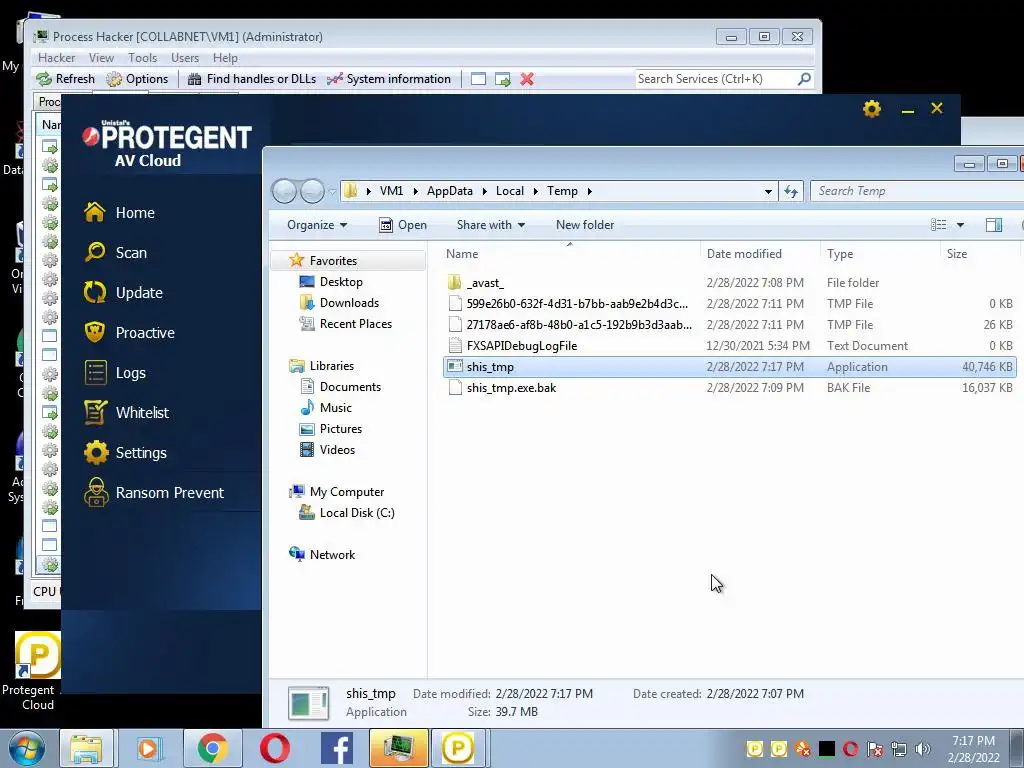The height and width of the screenshot is (768, 1024).
Task: Open Logs in Protegent sidebar
Action: (x=116, y=372)
